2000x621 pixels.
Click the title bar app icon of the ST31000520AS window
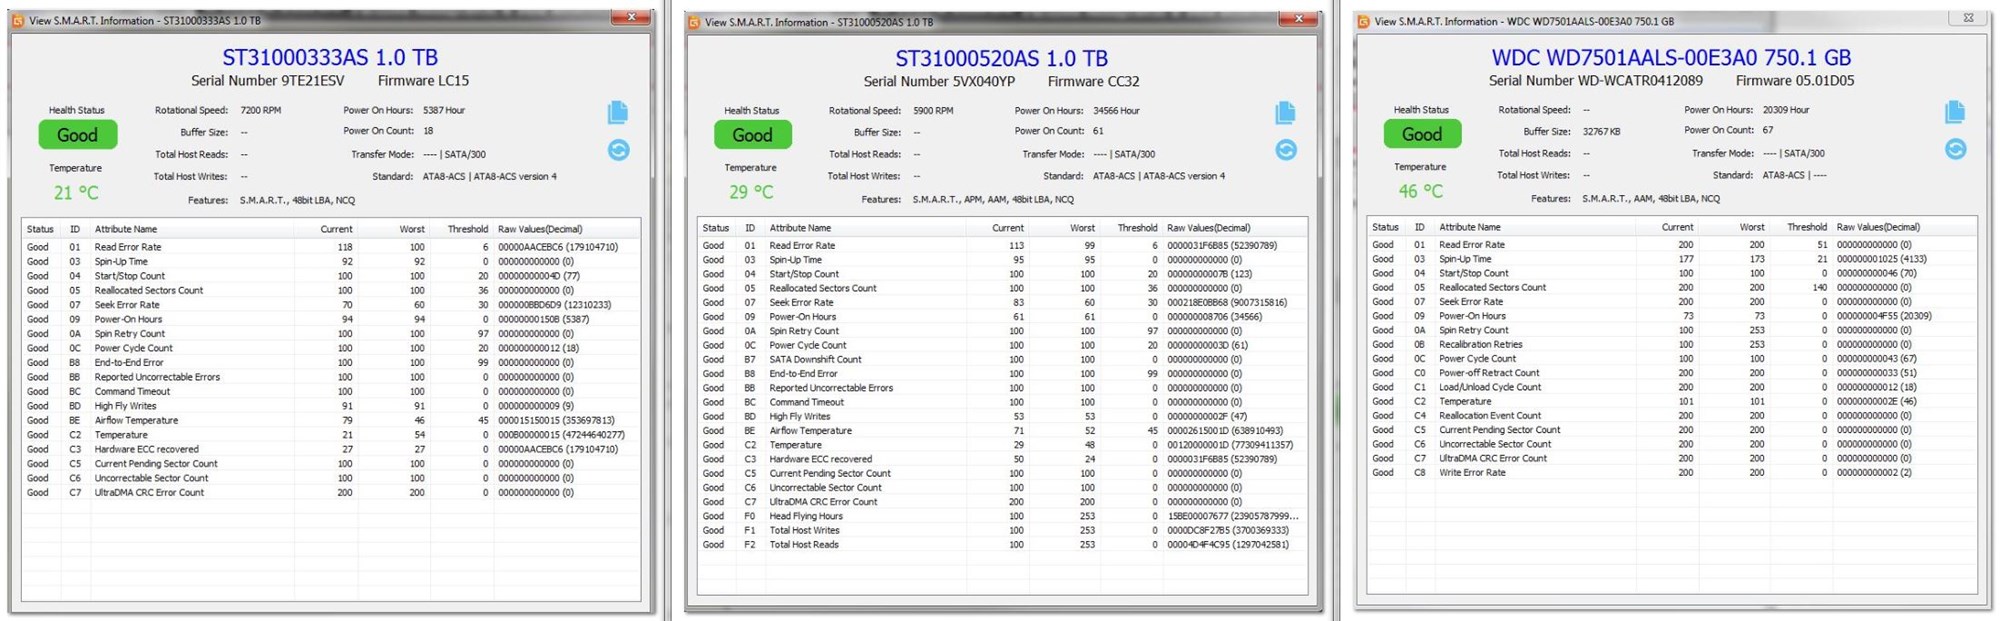[x=694, y=22]
